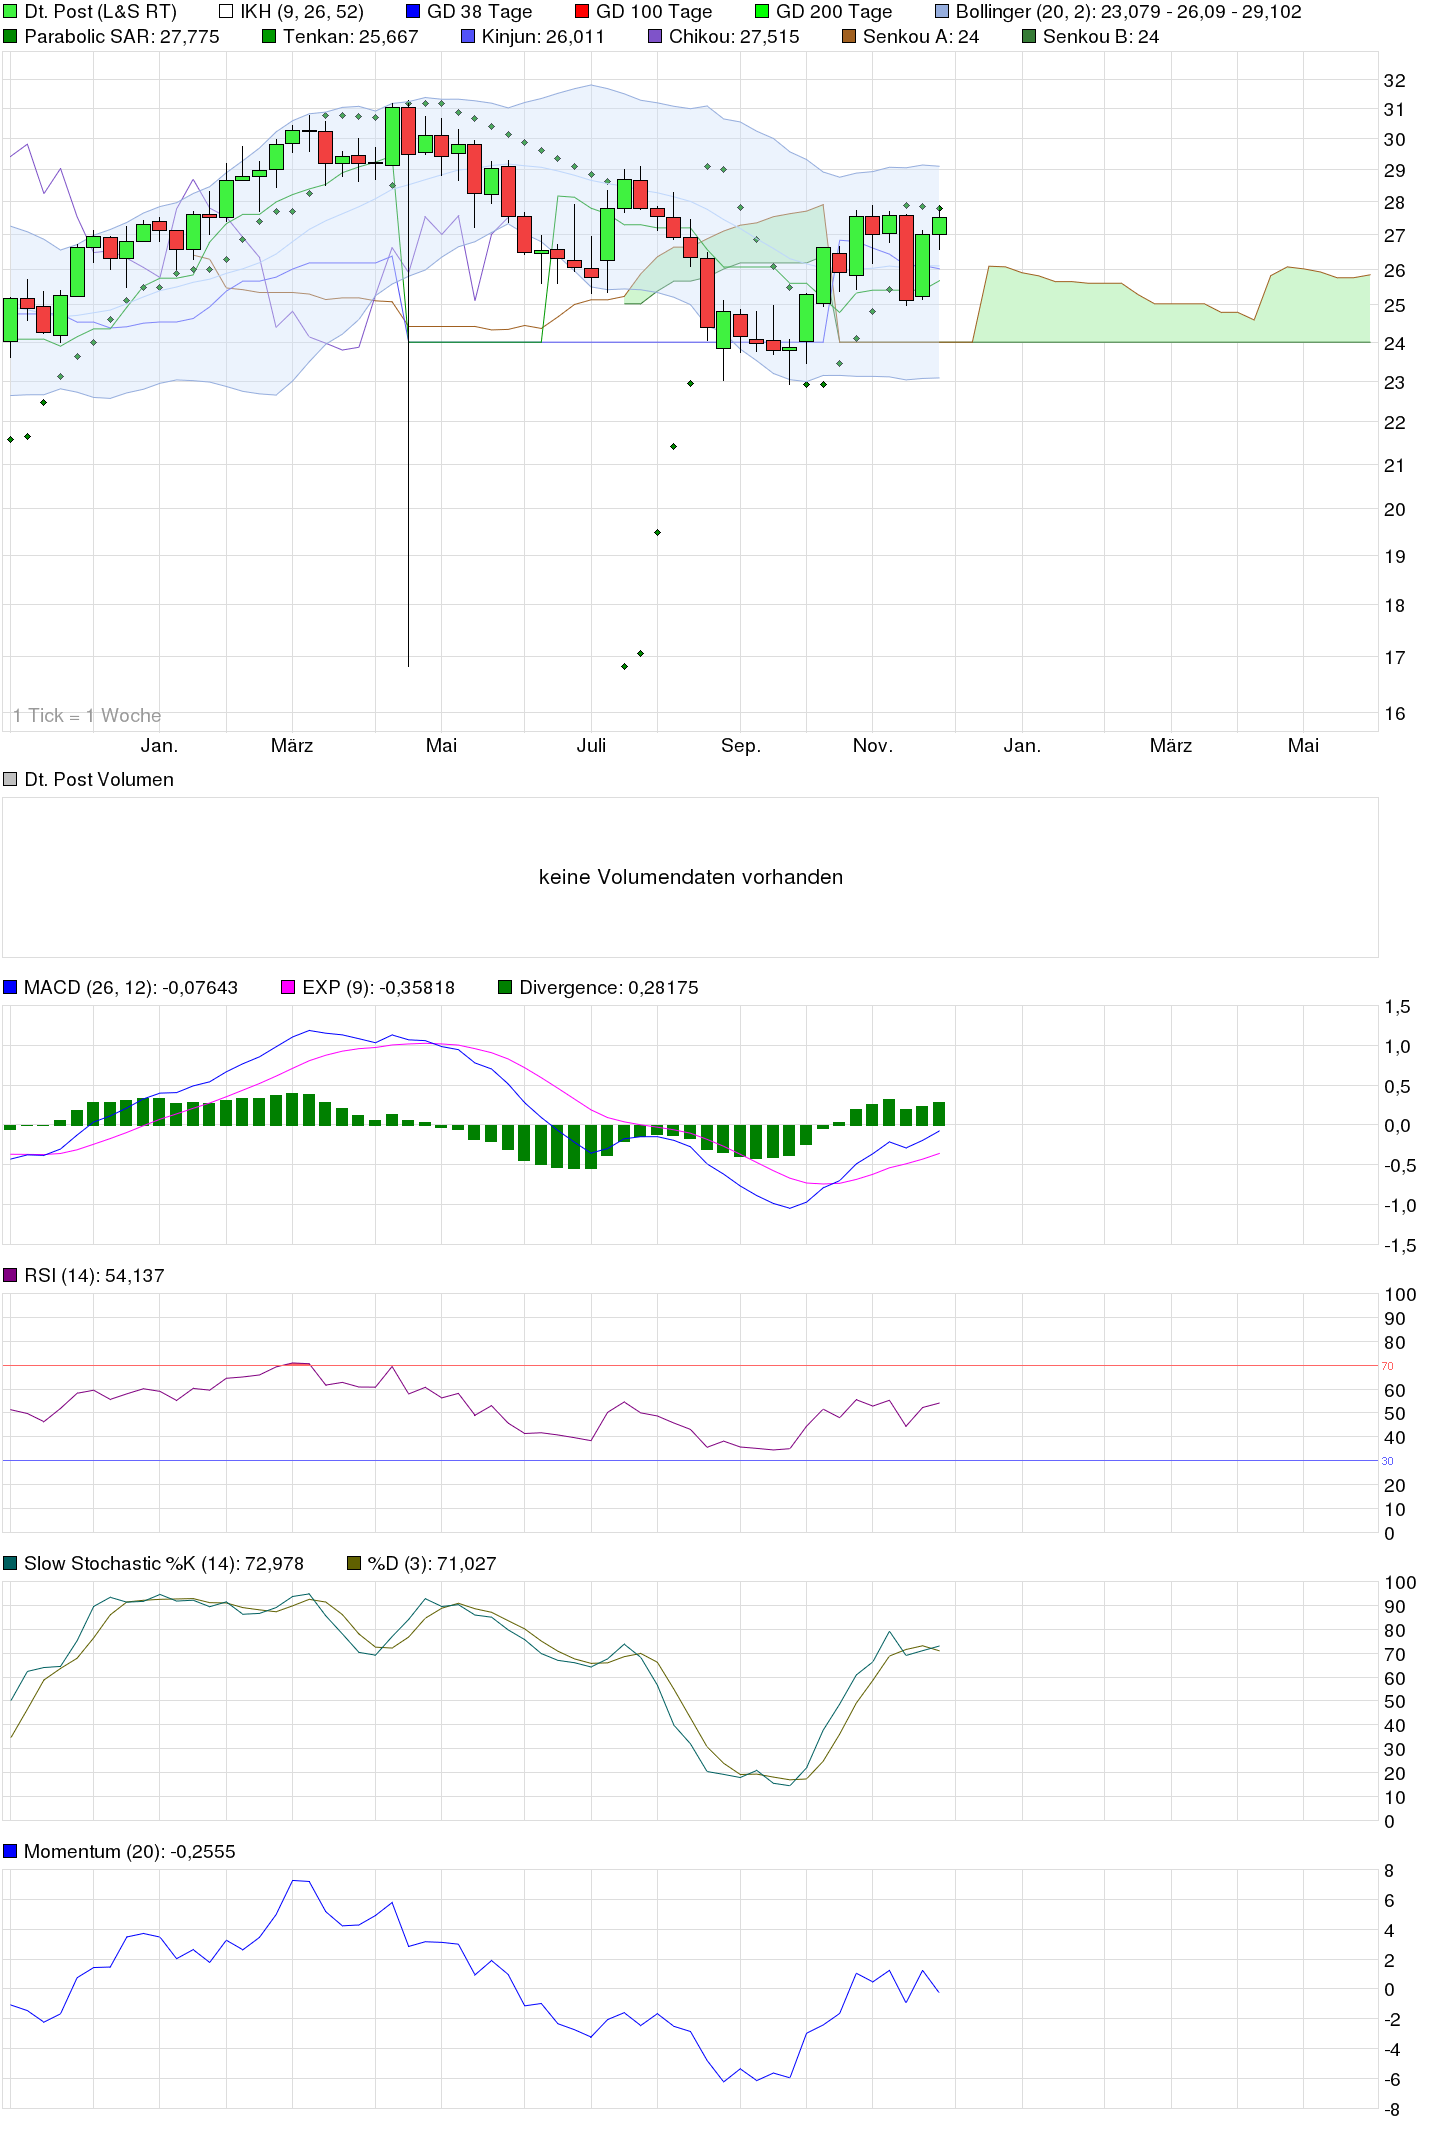Select the red GD 100 Tage swatch

click(582, 12)
